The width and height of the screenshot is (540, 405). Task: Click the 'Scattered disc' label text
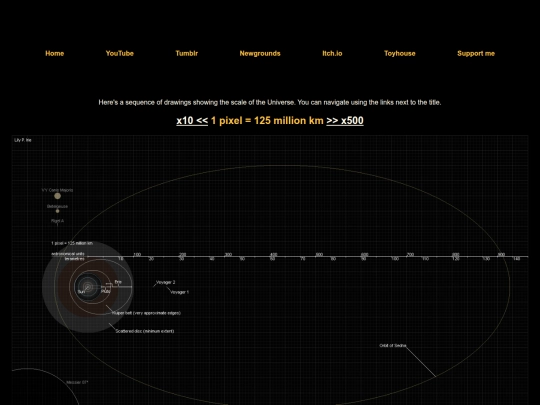[145, 331]
